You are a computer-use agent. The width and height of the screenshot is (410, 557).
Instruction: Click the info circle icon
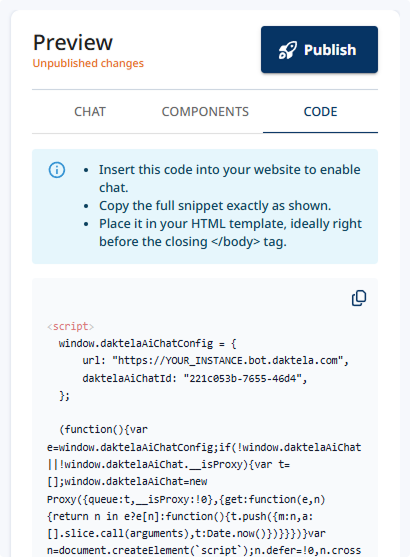(57, 170)
